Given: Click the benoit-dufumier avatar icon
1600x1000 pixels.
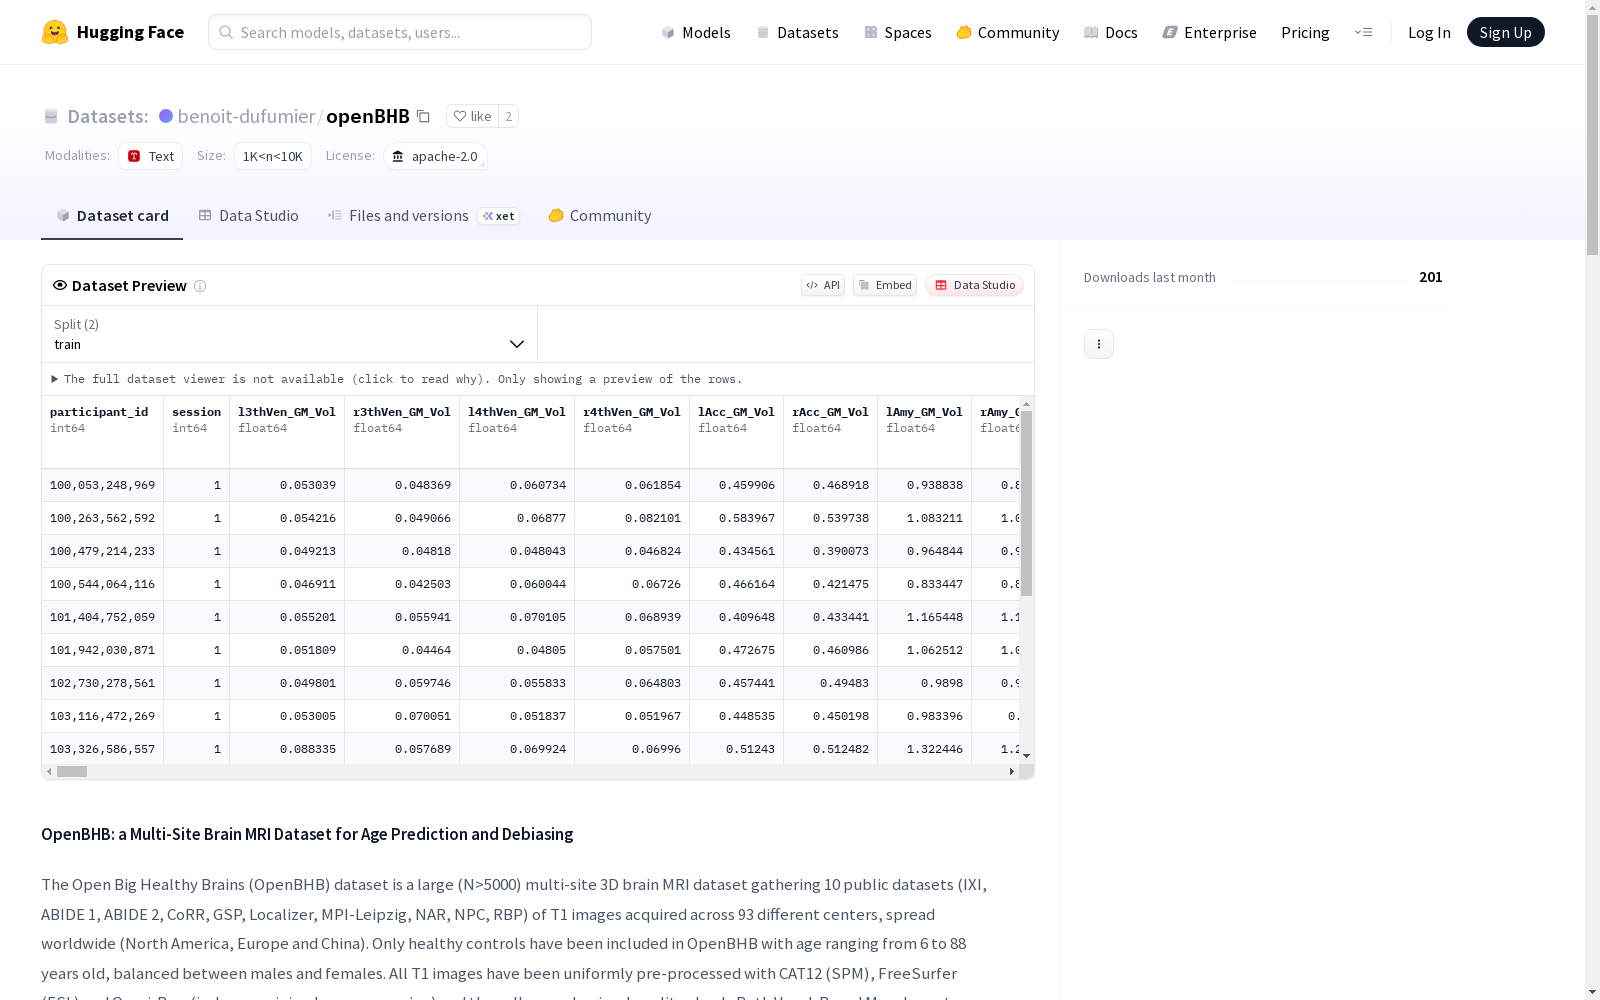Looking at the screenshot, I should click(x=166, y=116).
